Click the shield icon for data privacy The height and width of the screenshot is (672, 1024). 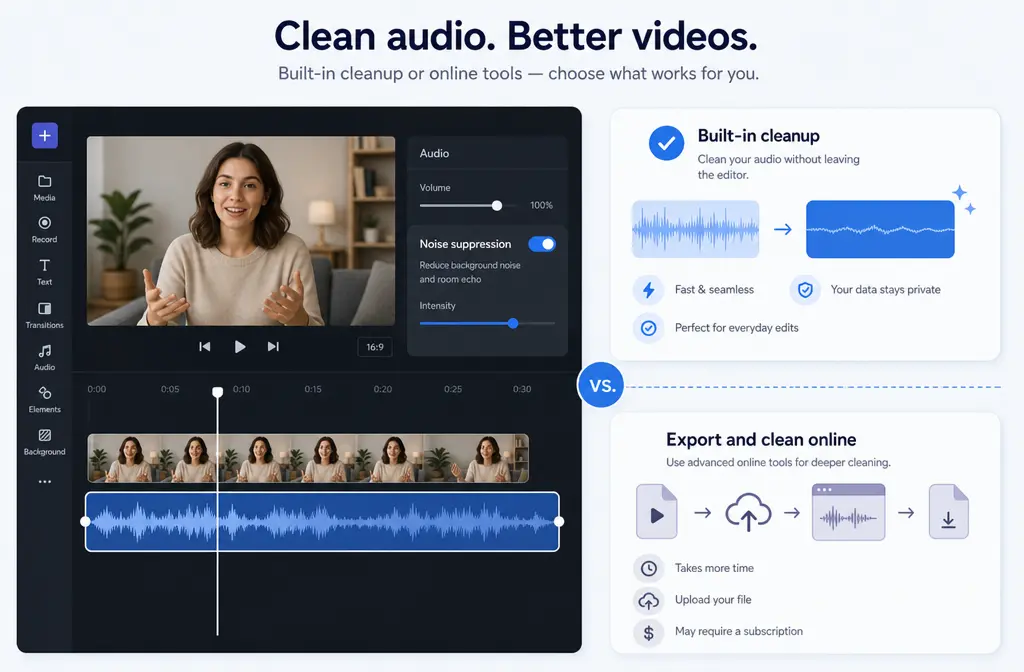coord(805,290)
